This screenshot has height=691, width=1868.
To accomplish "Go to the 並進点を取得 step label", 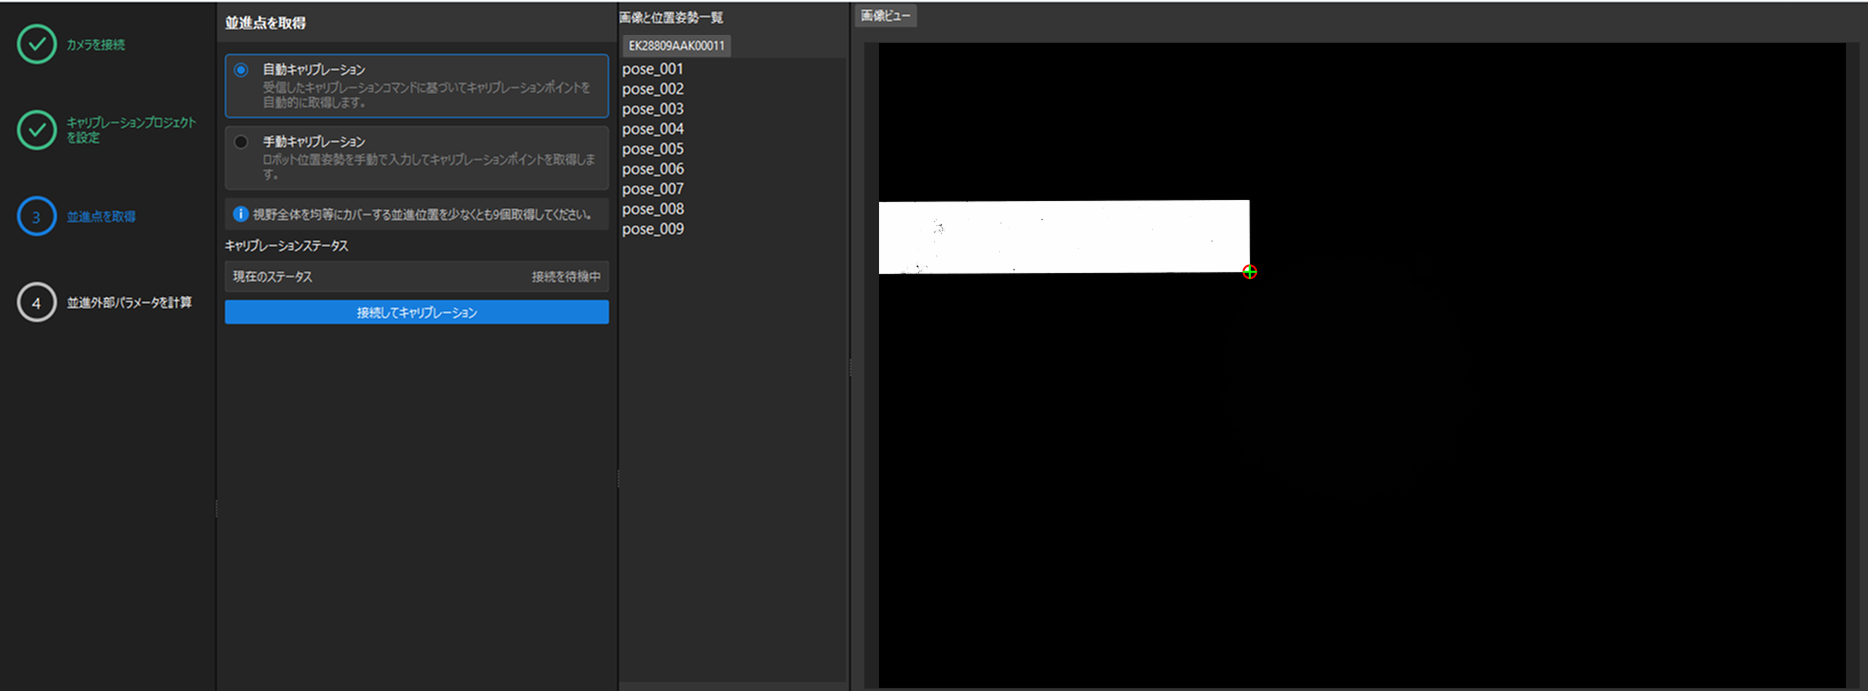I will coord(101,217).
